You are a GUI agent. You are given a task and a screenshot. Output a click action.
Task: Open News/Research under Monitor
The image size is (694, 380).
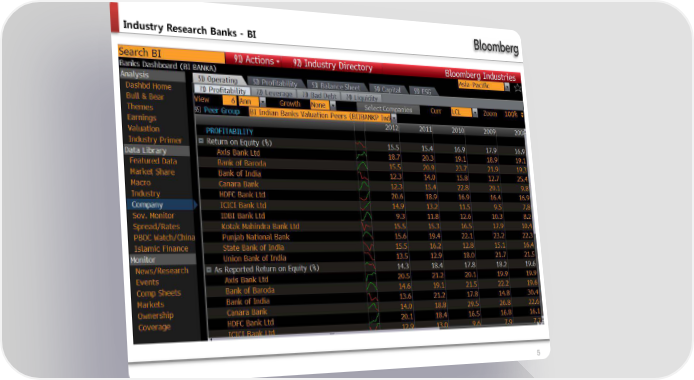(x=162, y=271)
